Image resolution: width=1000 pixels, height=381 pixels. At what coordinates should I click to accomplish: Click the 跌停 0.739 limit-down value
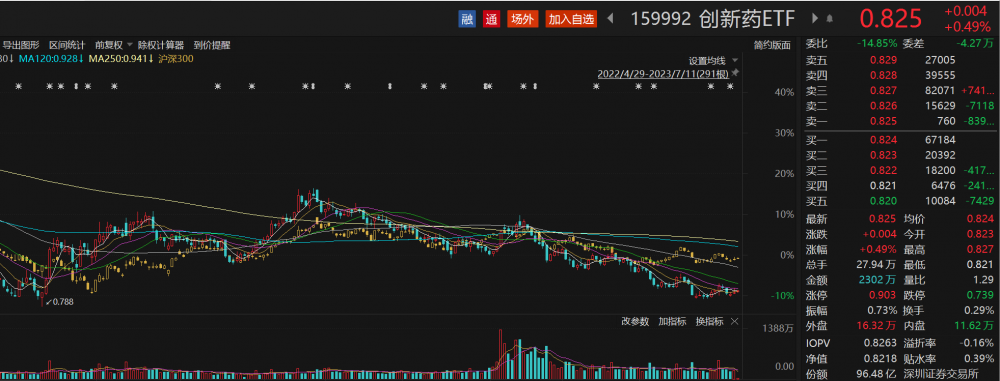tap(981, 296)
